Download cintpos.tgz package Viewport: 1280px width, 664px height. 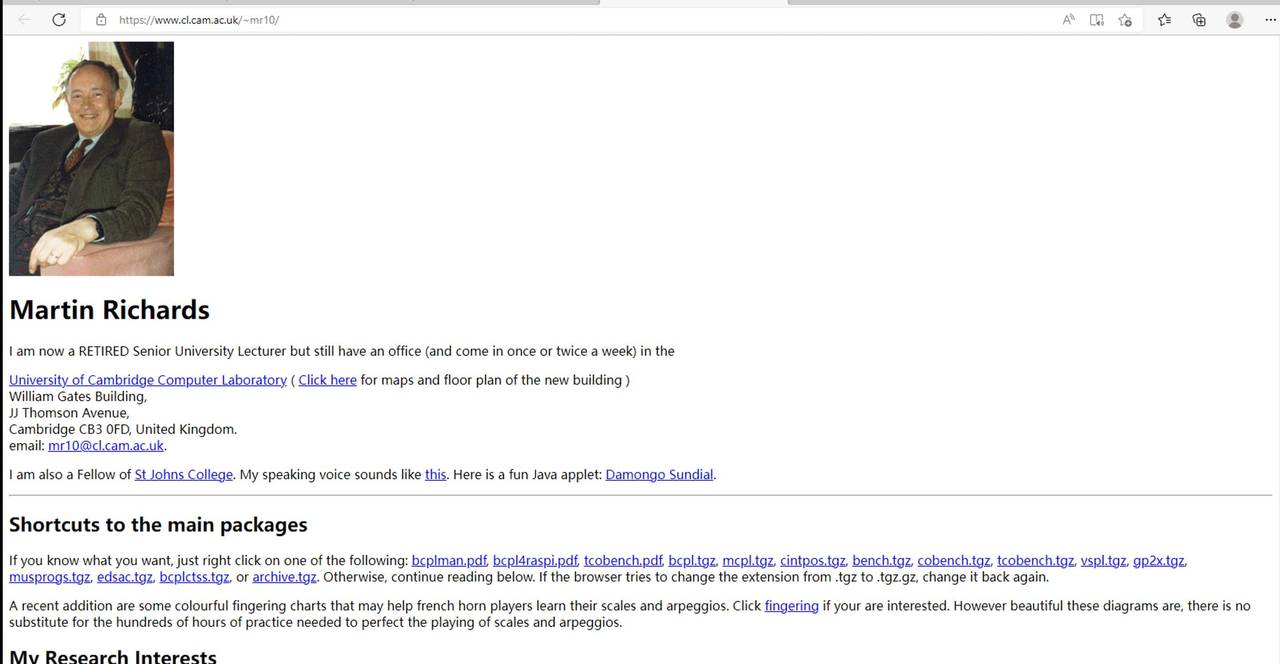click(x=813, y=561)
